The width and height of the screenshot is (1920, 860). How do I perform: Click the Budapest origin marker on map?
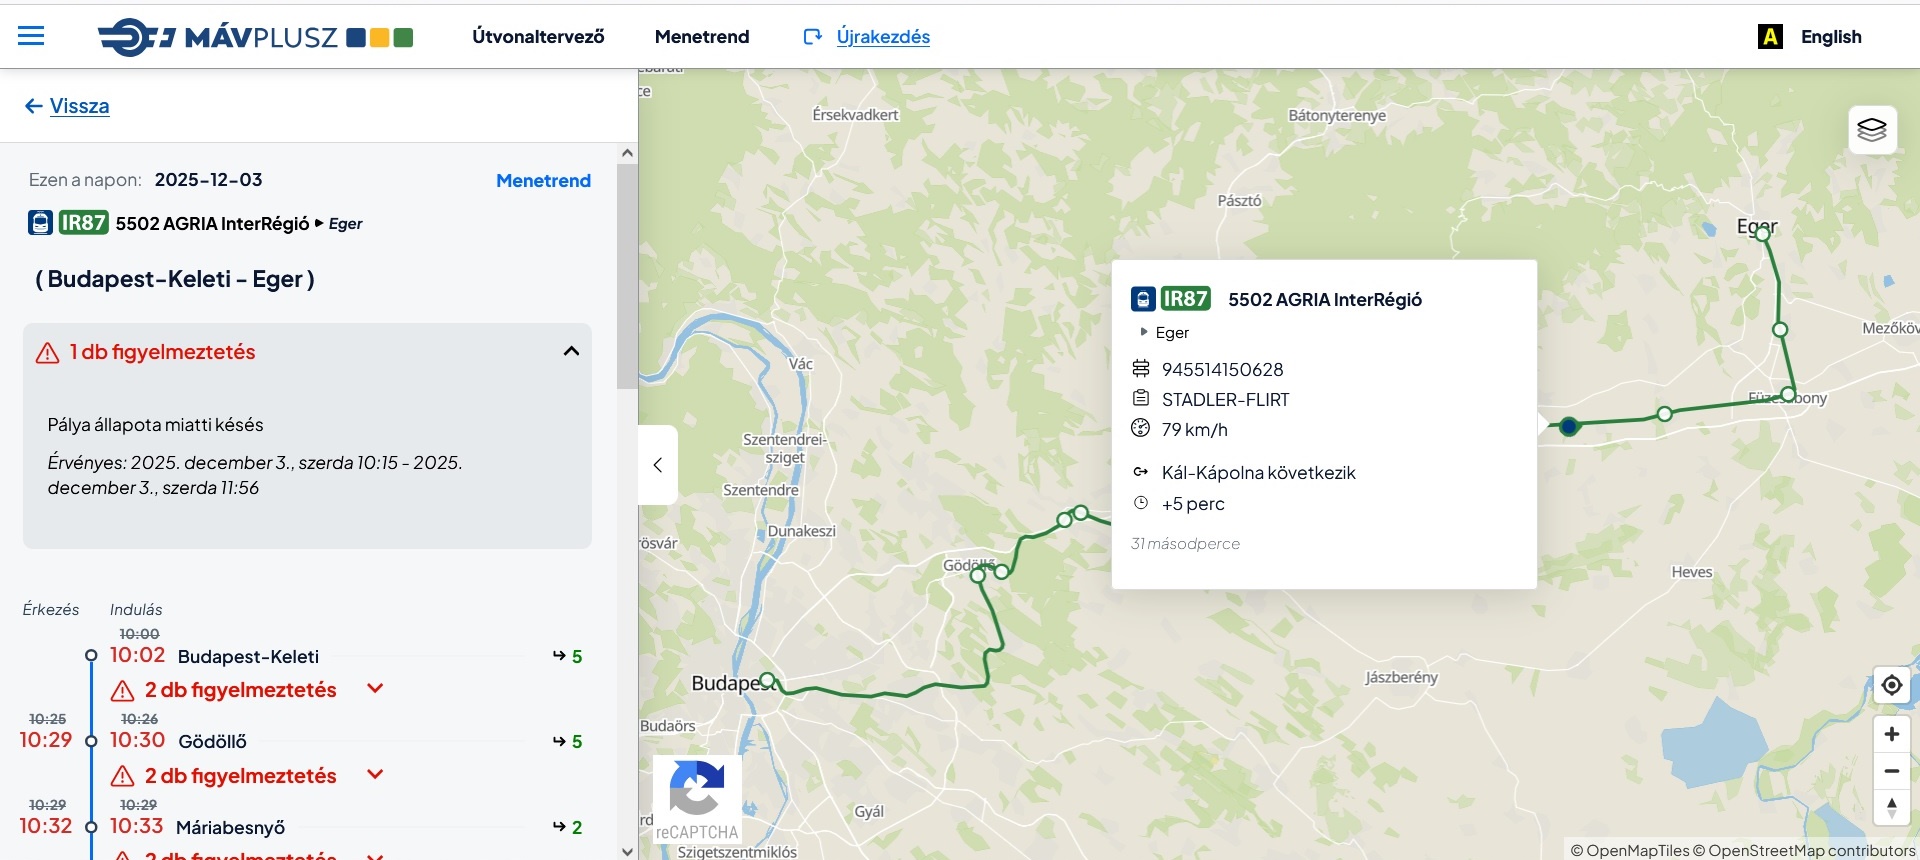(x=767, y=680)
